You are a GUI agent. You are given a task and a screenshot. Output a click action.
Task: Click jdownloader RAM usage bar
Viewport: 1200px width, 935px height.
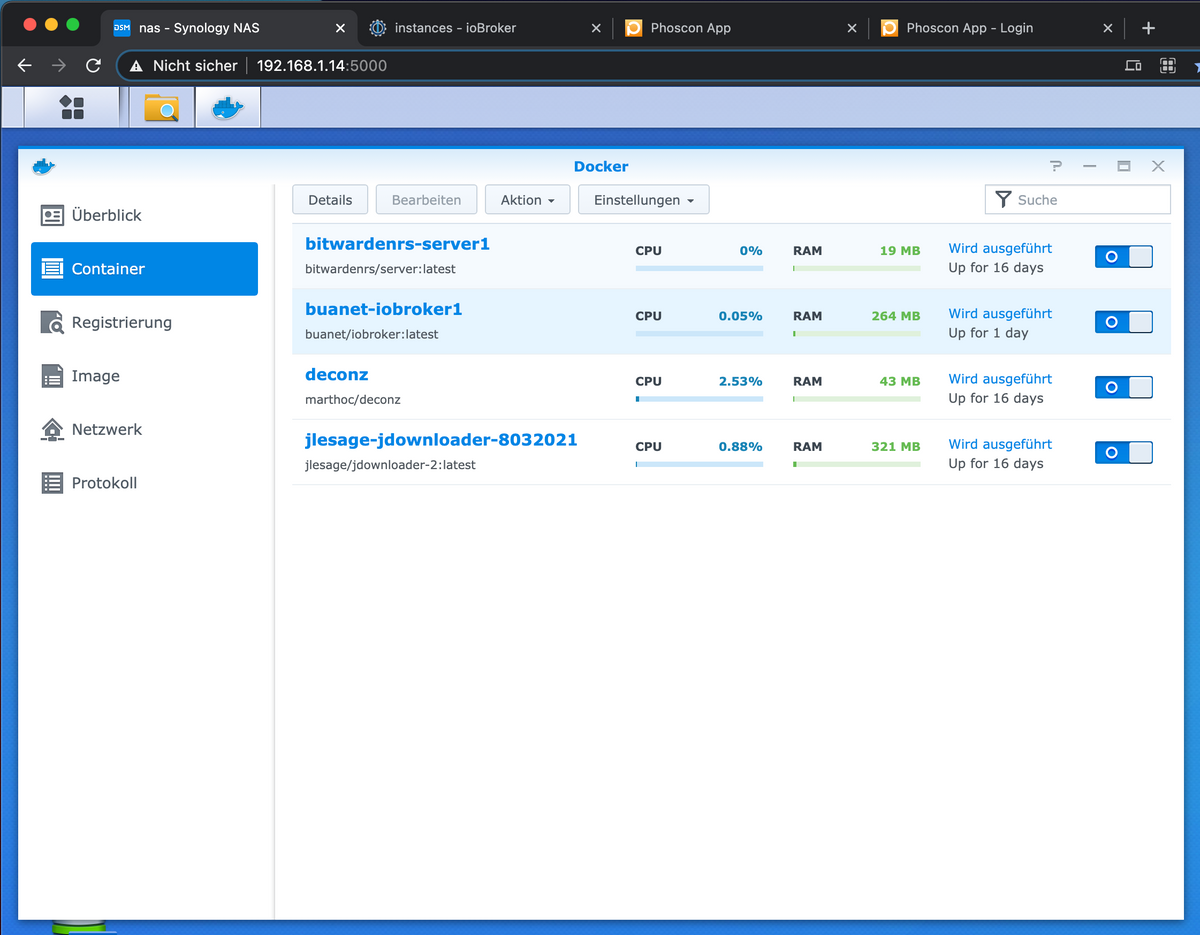coord(857,464)
